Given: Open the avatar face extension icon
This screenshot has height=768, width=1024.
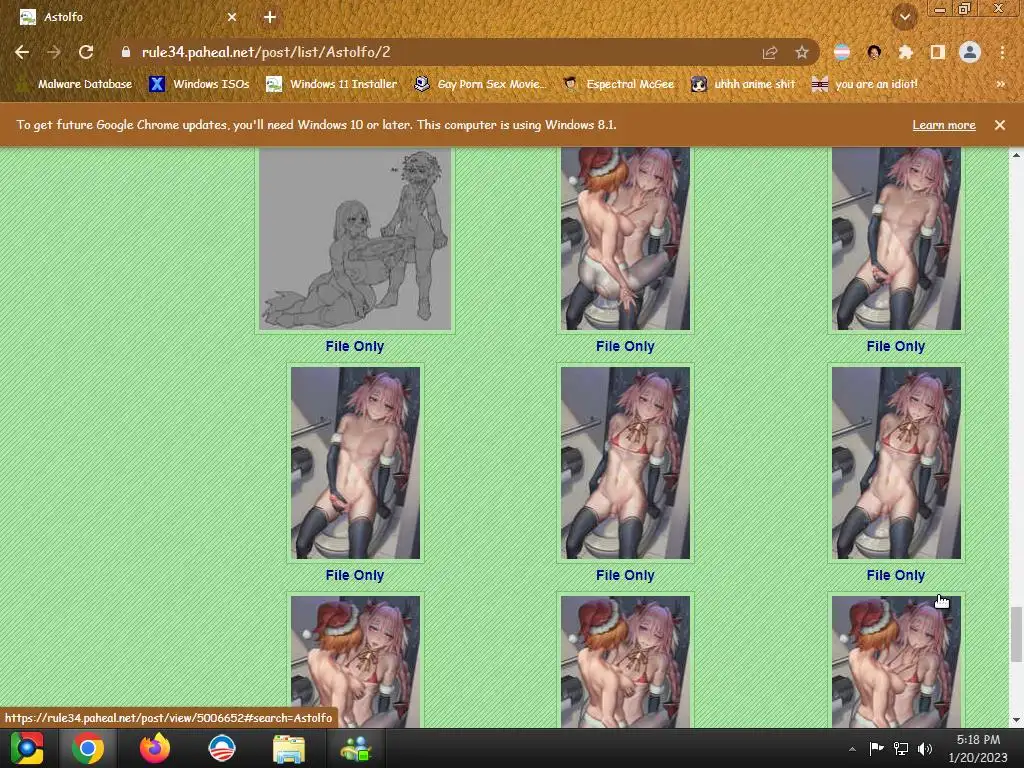Looking at the screenshot, I should tap(874, 52).
